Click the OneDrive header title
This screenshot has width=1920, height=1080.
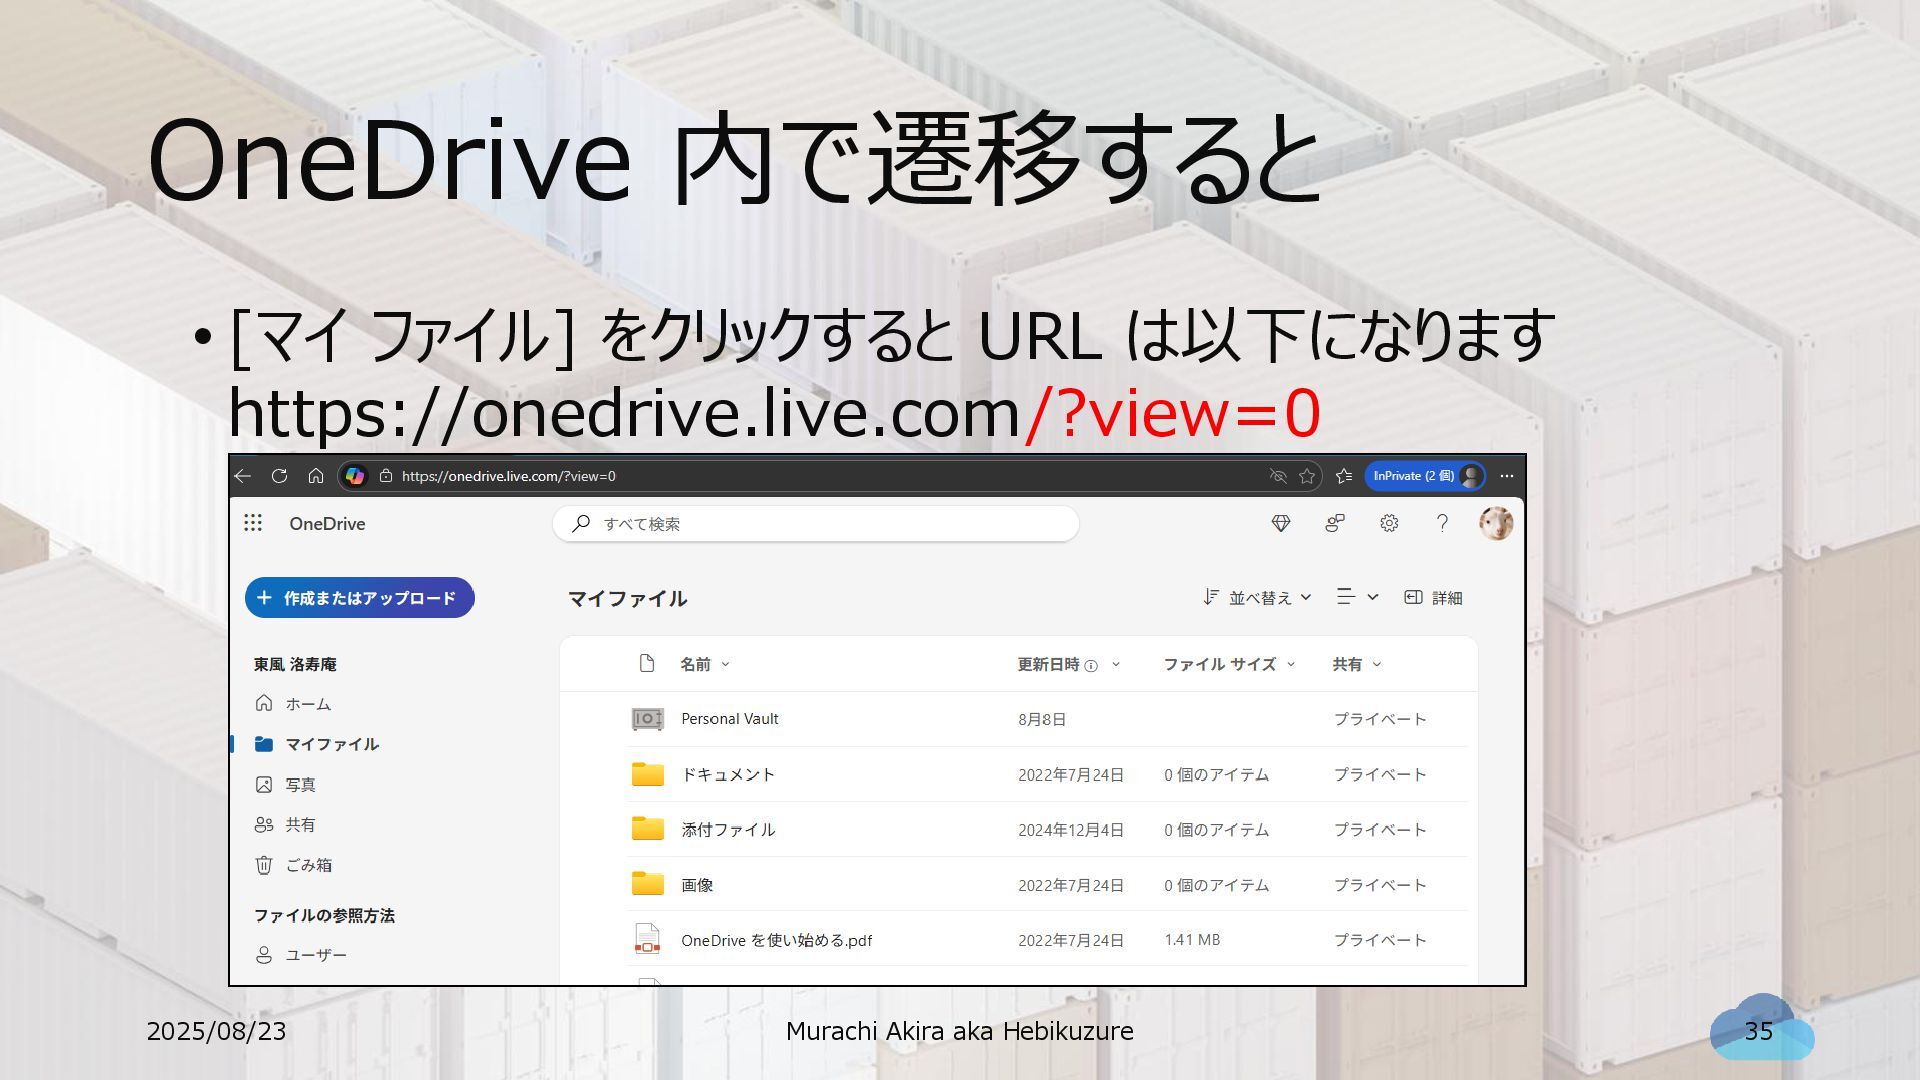pyautogui.click(x=327, y=524)
